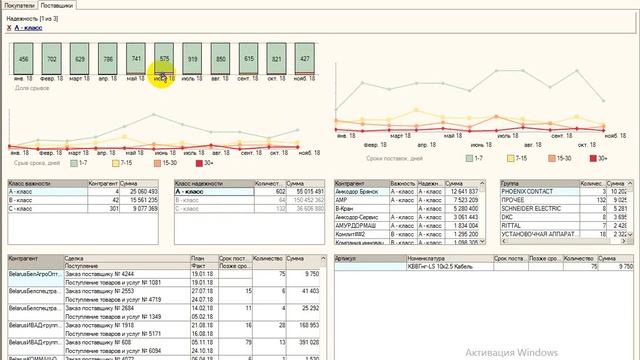Select the PHOENIX CONTACT group row
The height and width of the screenshot is (360, 640).
(564, 191)
